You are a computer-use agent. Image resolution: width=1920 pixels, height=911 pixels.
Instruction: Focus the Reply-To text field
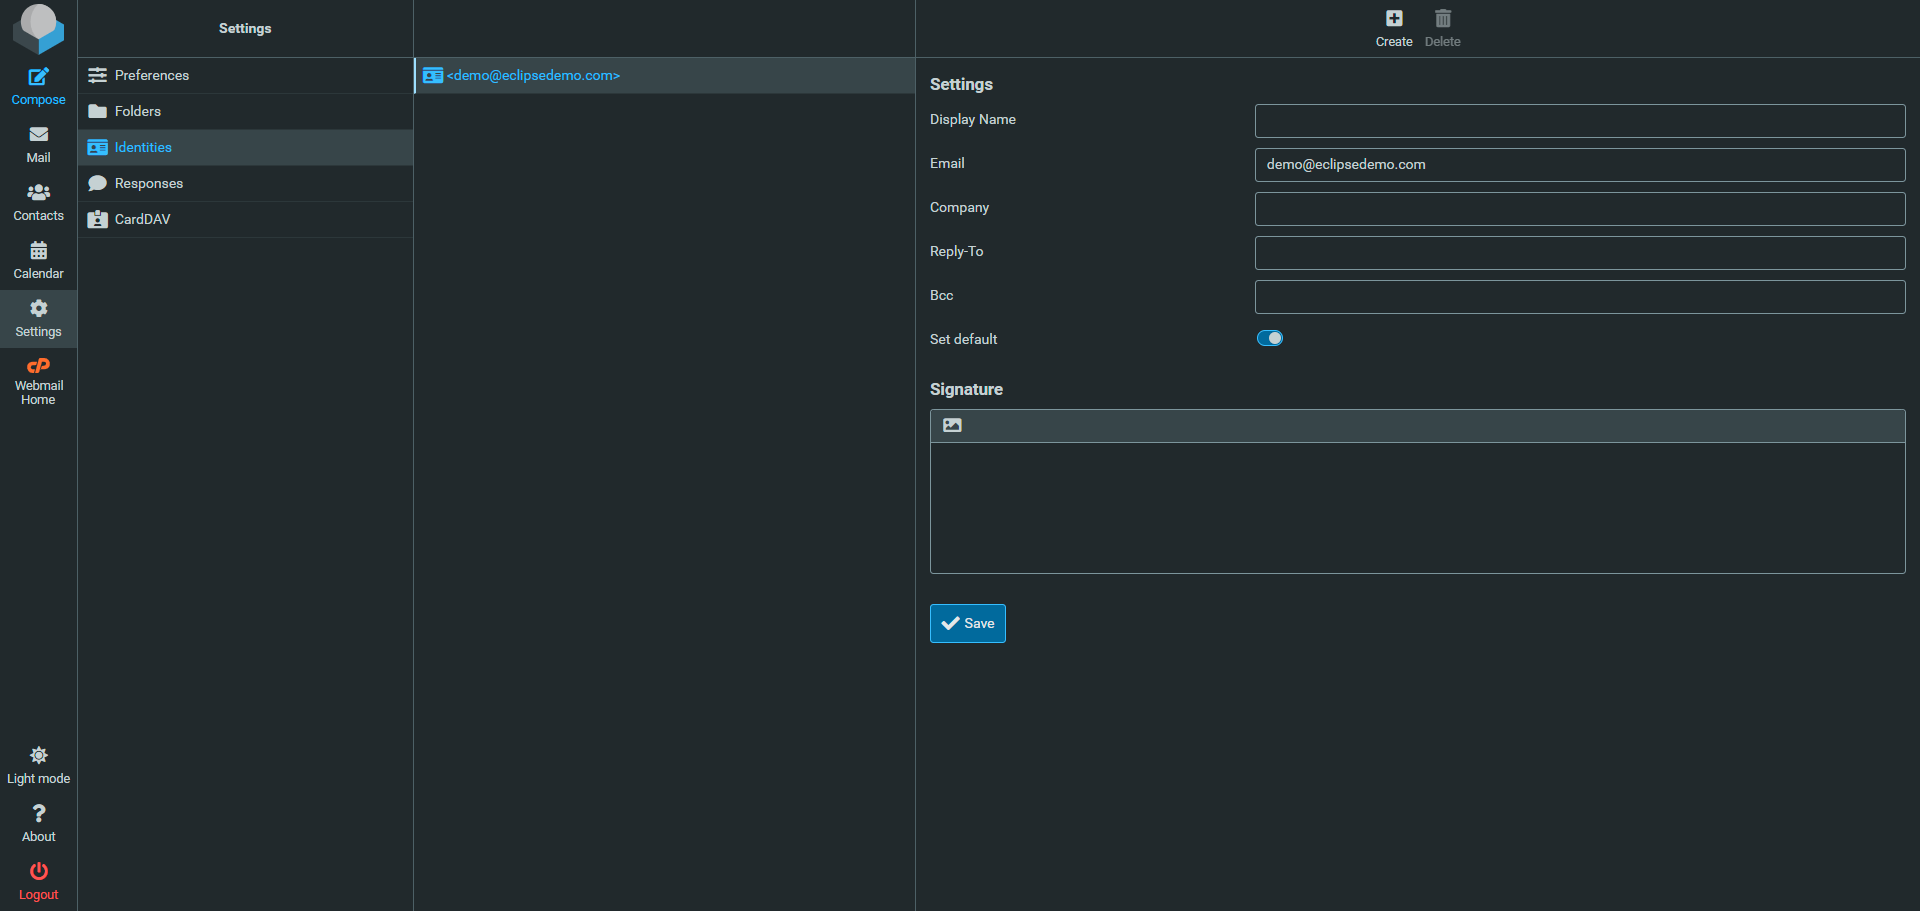tap(1579, 253)
